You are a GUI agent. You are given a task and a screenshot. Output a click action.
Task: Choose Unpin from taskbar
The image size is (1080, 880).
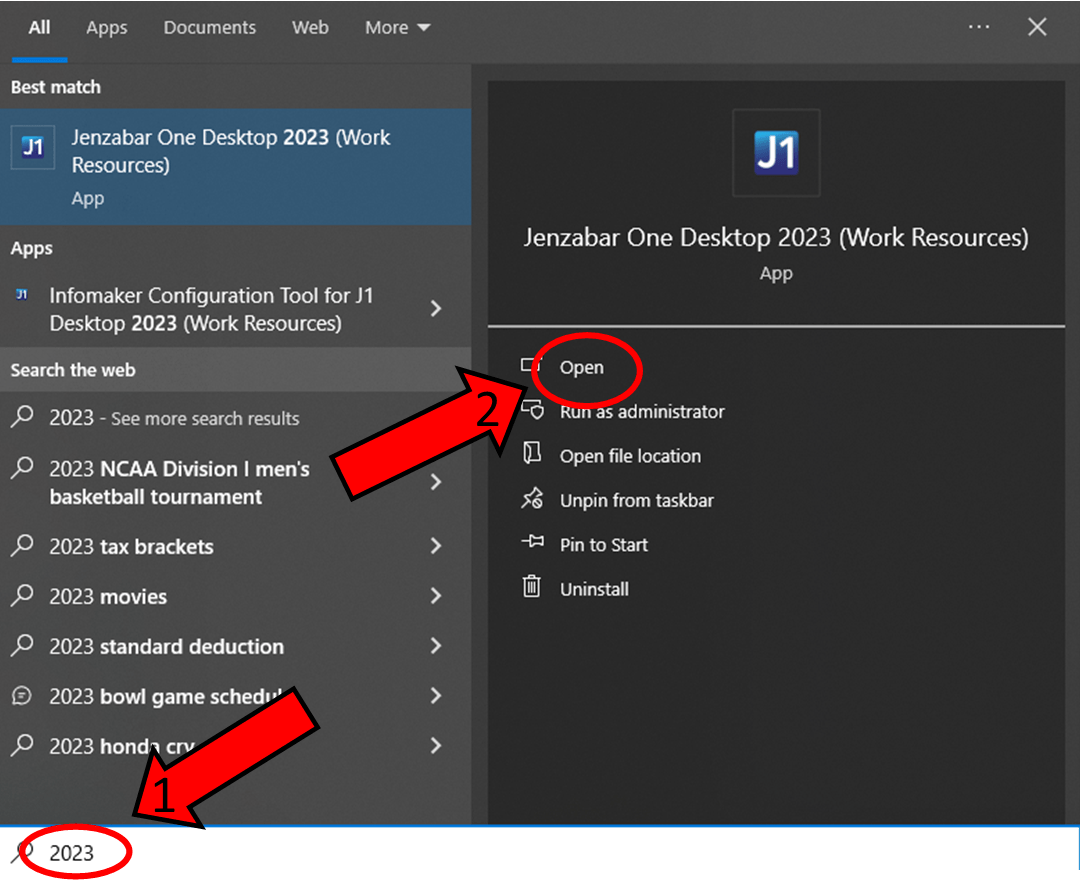click(x=636, y=501)
